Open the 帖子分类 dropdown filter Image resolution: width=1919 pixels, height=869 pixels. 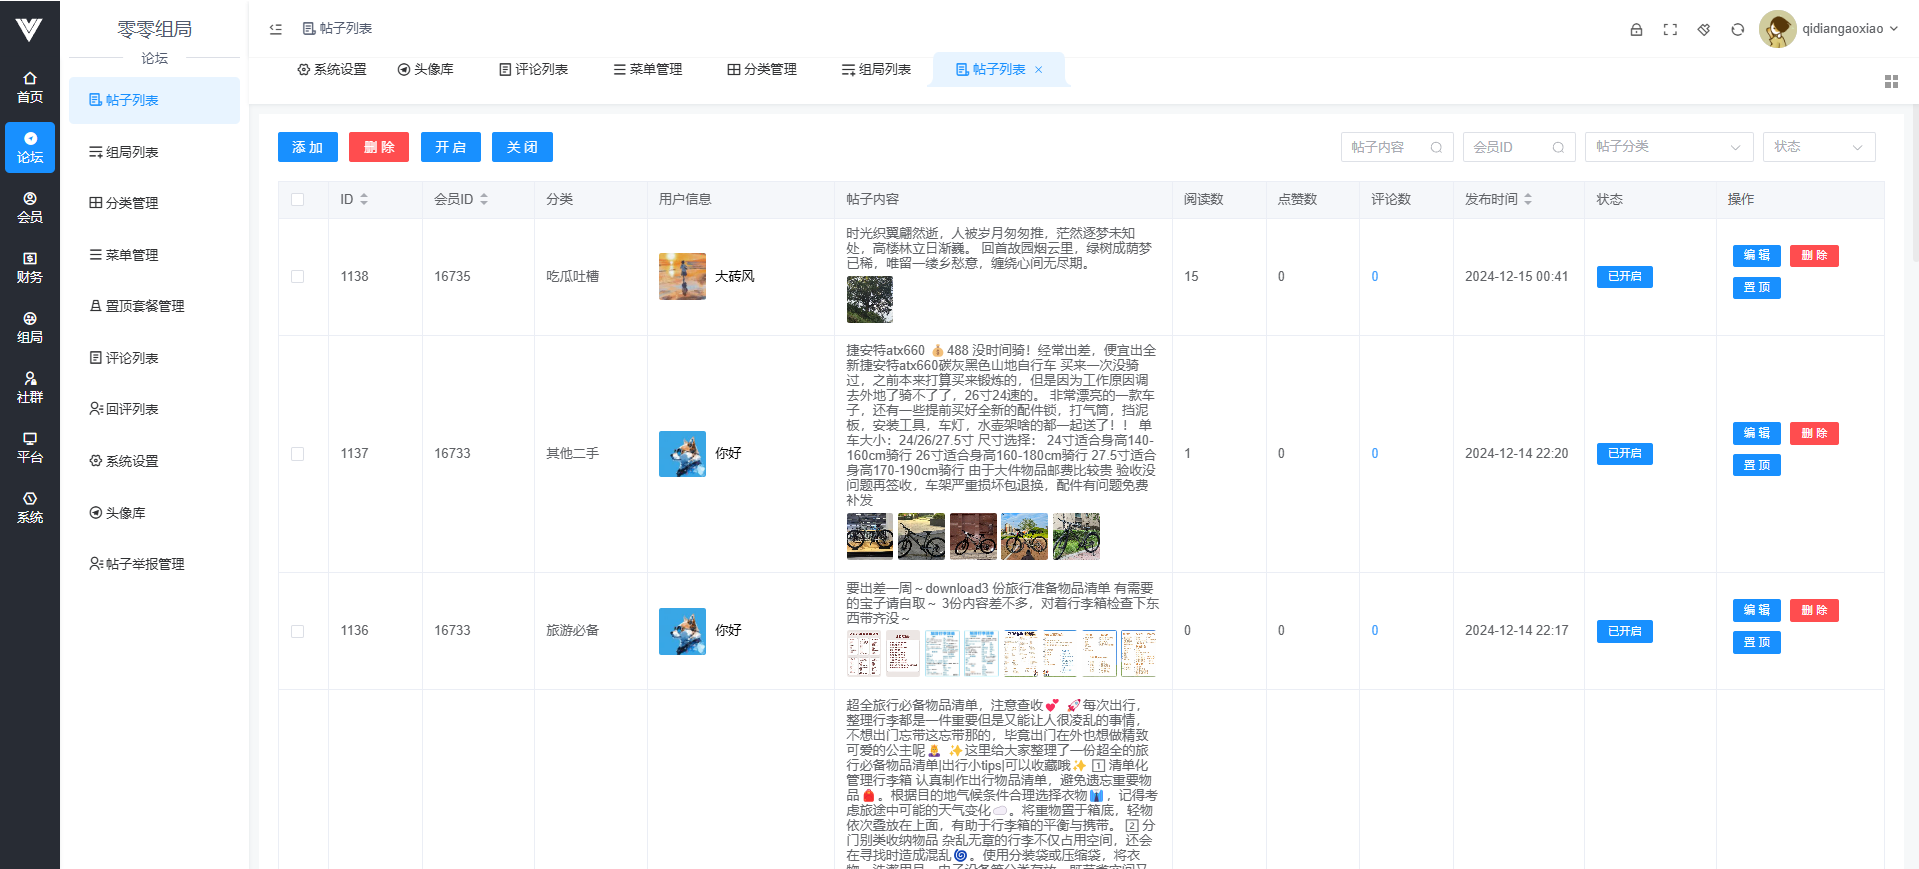click(x=1668, y=147)
